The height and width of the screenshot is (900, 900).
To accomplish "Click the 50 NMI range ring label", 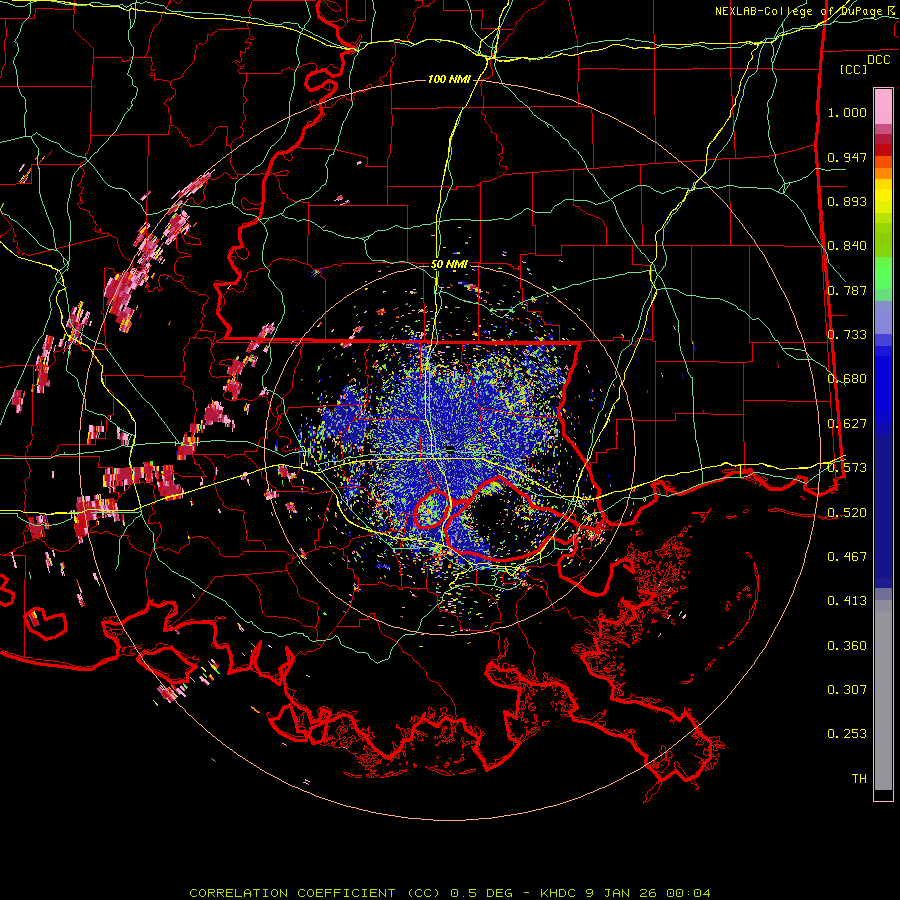I will (449, 265).
